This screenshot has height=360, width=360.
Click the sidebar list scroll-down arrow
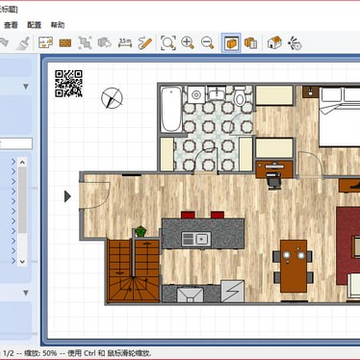pyautogui.click(x=22, y=262)
